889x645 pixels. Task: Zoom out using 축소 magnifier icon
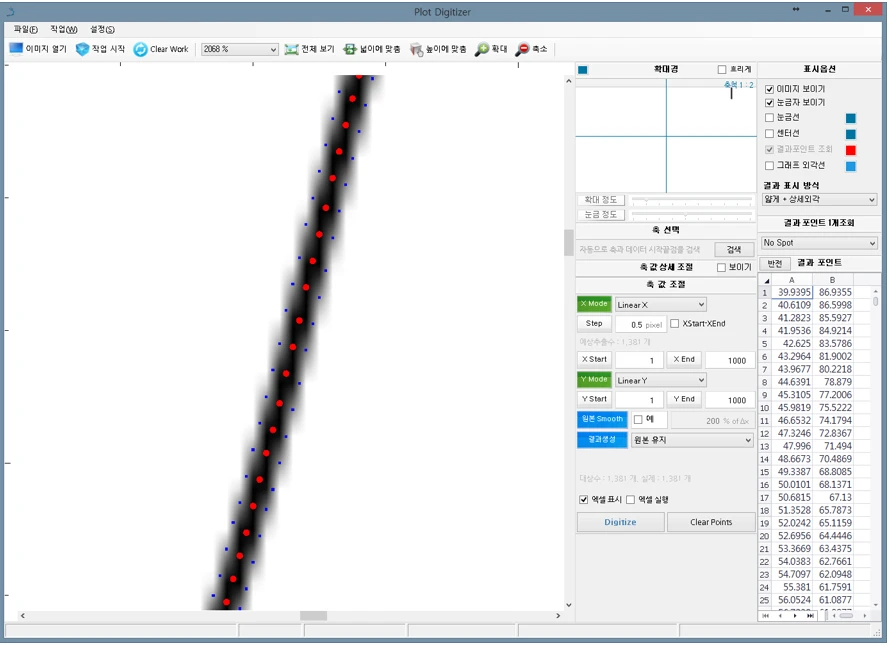522,49
